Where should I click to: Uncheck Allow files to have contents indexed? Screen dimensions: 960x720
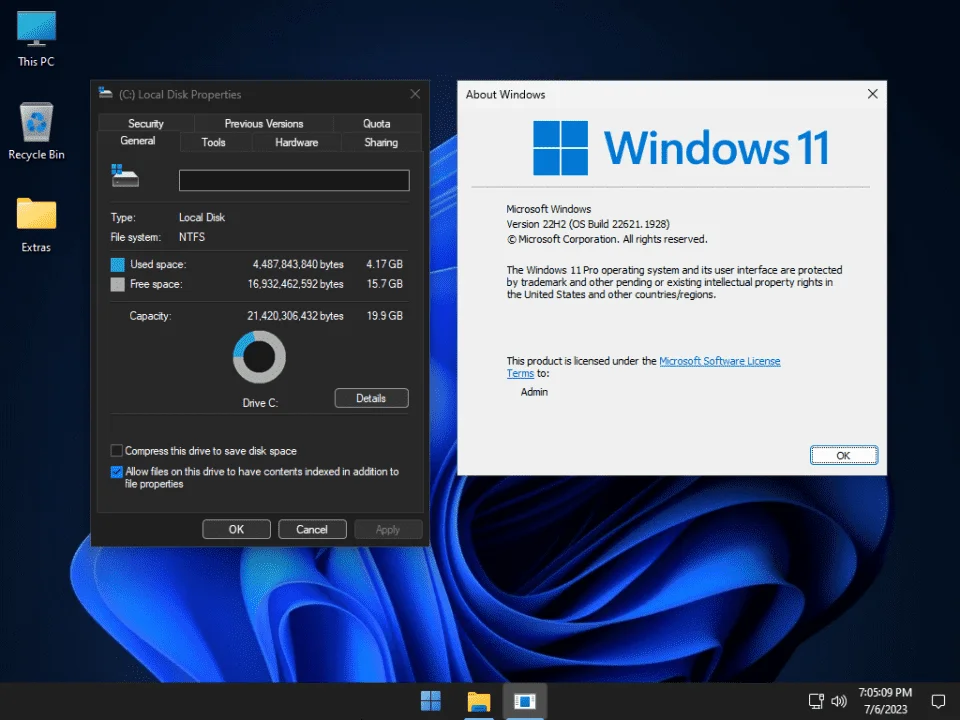pyautogui.click(x=116, y=471)
